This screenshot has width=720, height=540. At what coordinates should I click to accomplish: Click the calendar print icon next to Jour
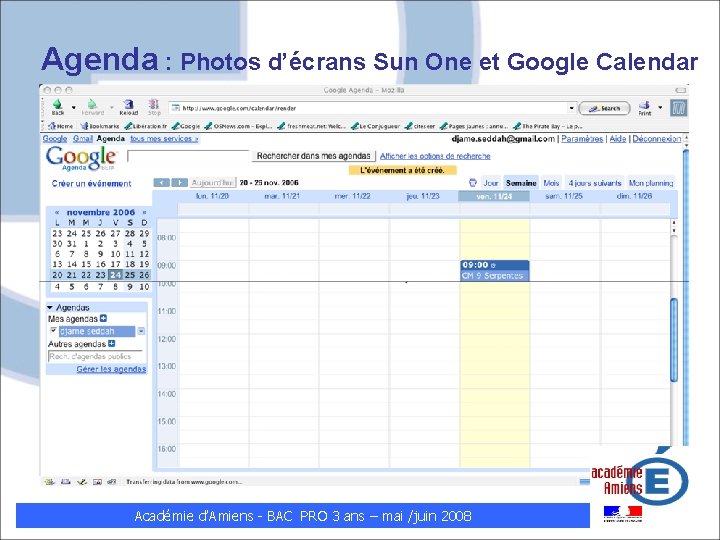pos(472,183)
